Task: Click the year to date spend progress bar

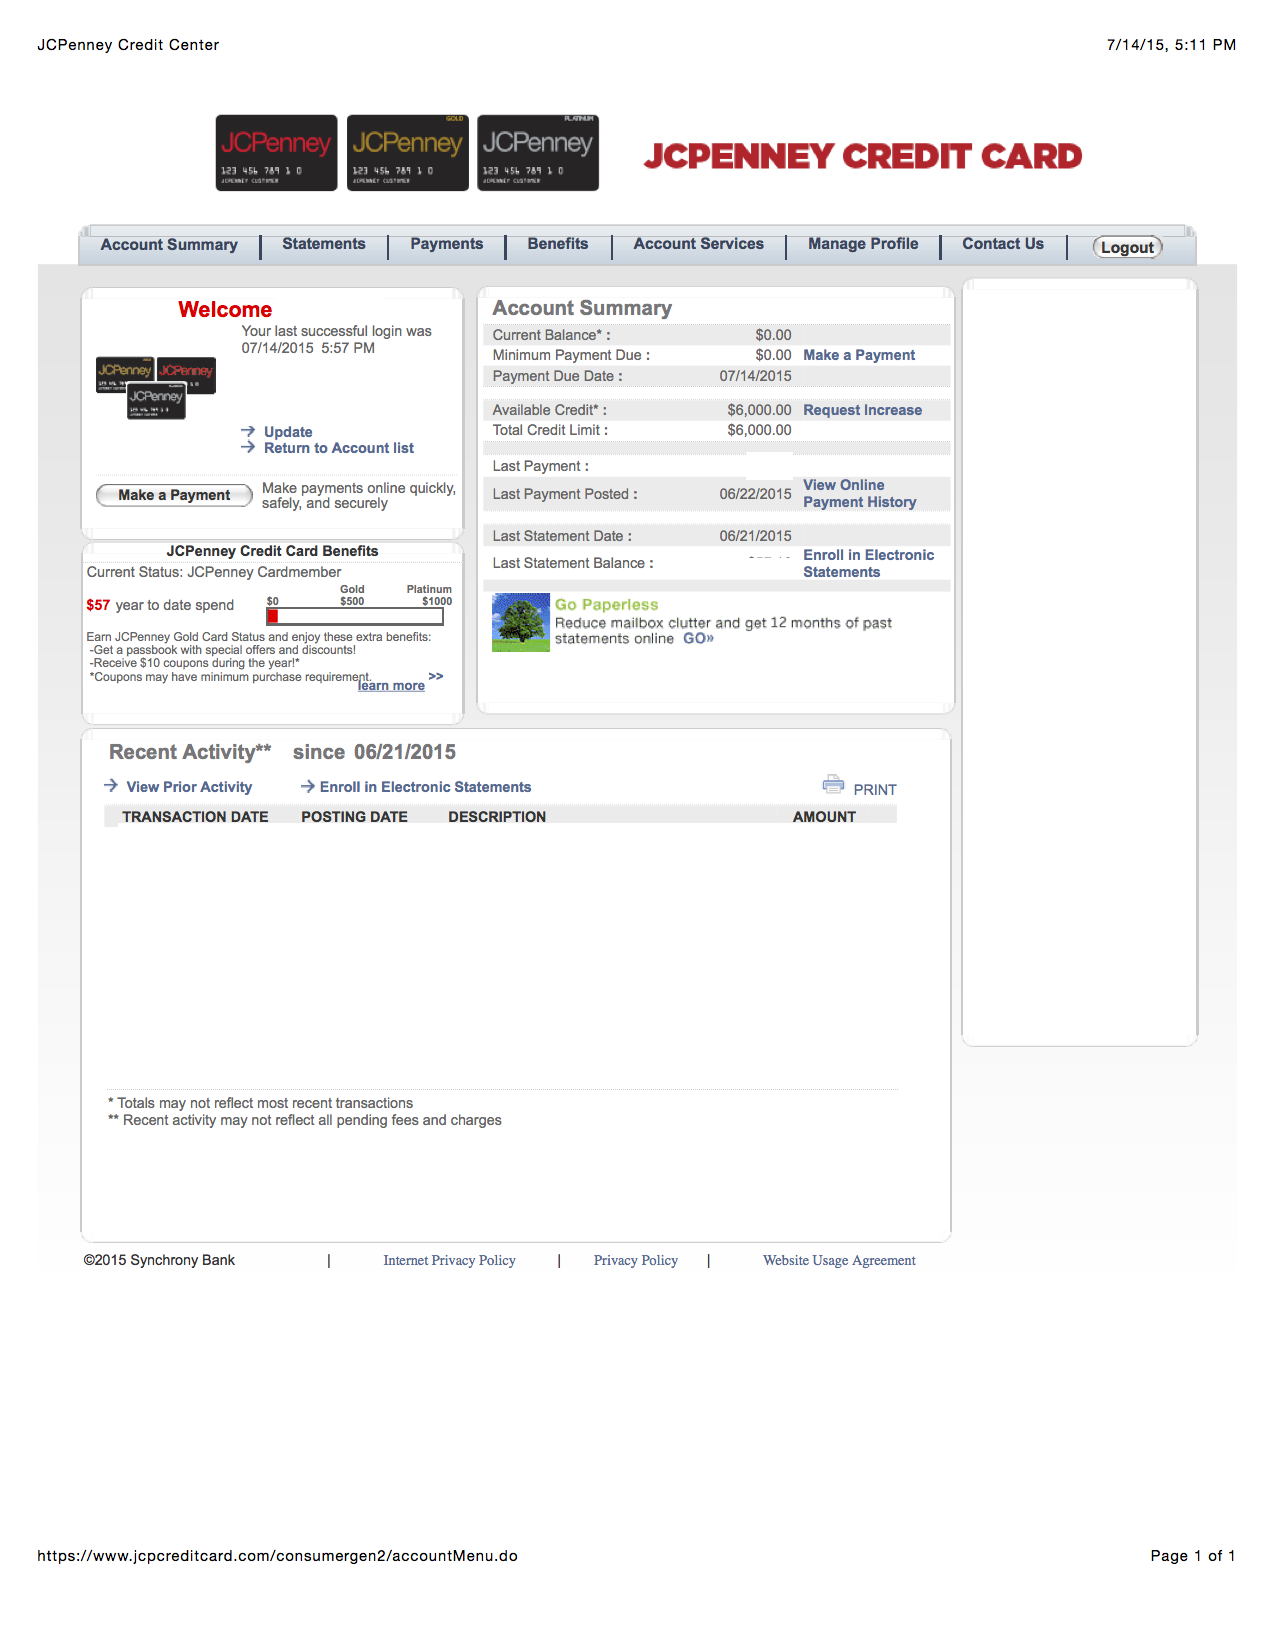Action: (x=354, y=616)
